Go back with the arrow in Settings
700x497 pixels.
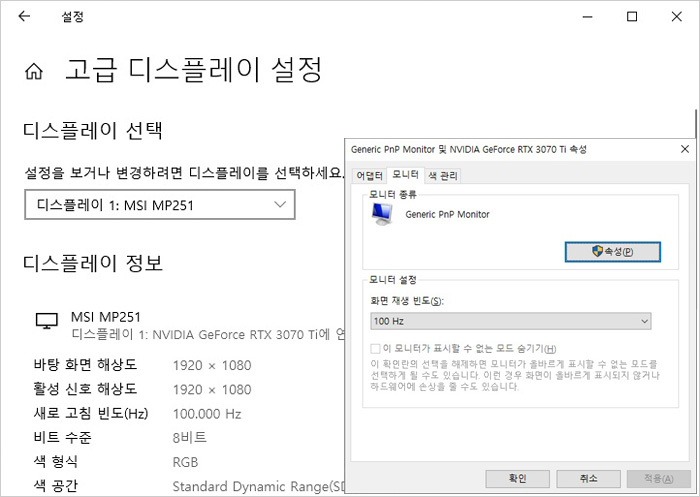24,17
